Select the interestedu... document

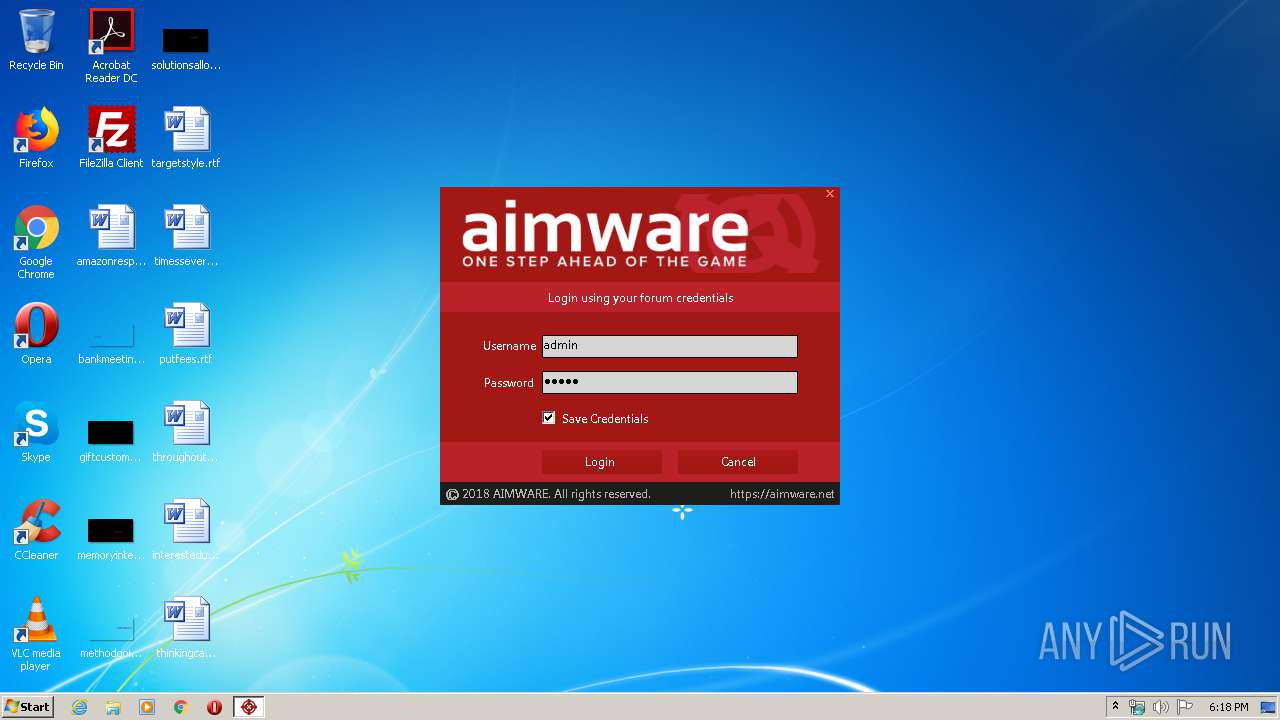point(186,530)
